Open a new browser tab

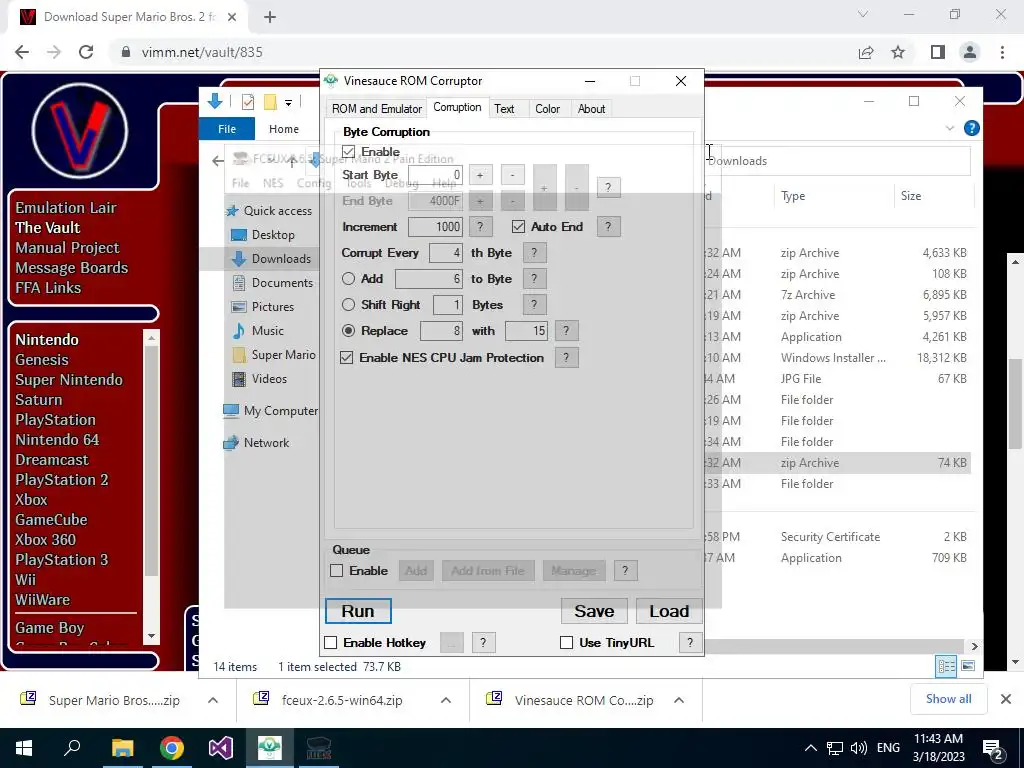point(270,17)
